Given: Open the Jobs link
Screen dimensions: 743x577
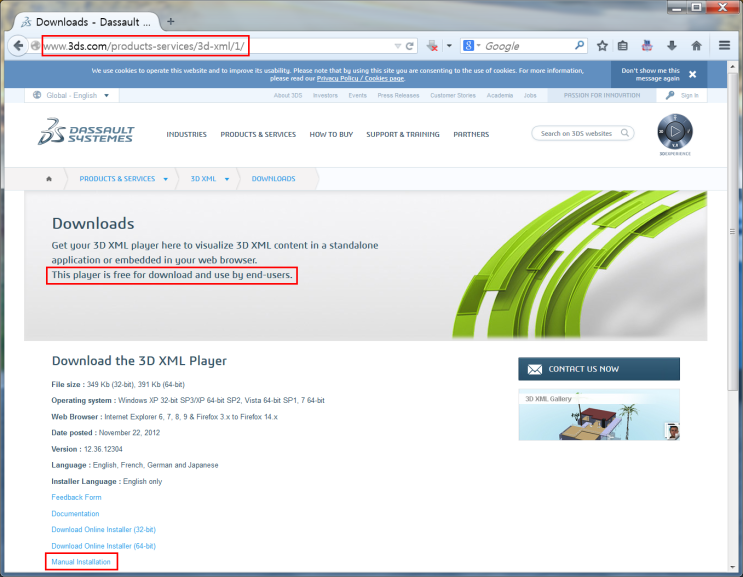Looking at the screenshot, I should [530, 95].
